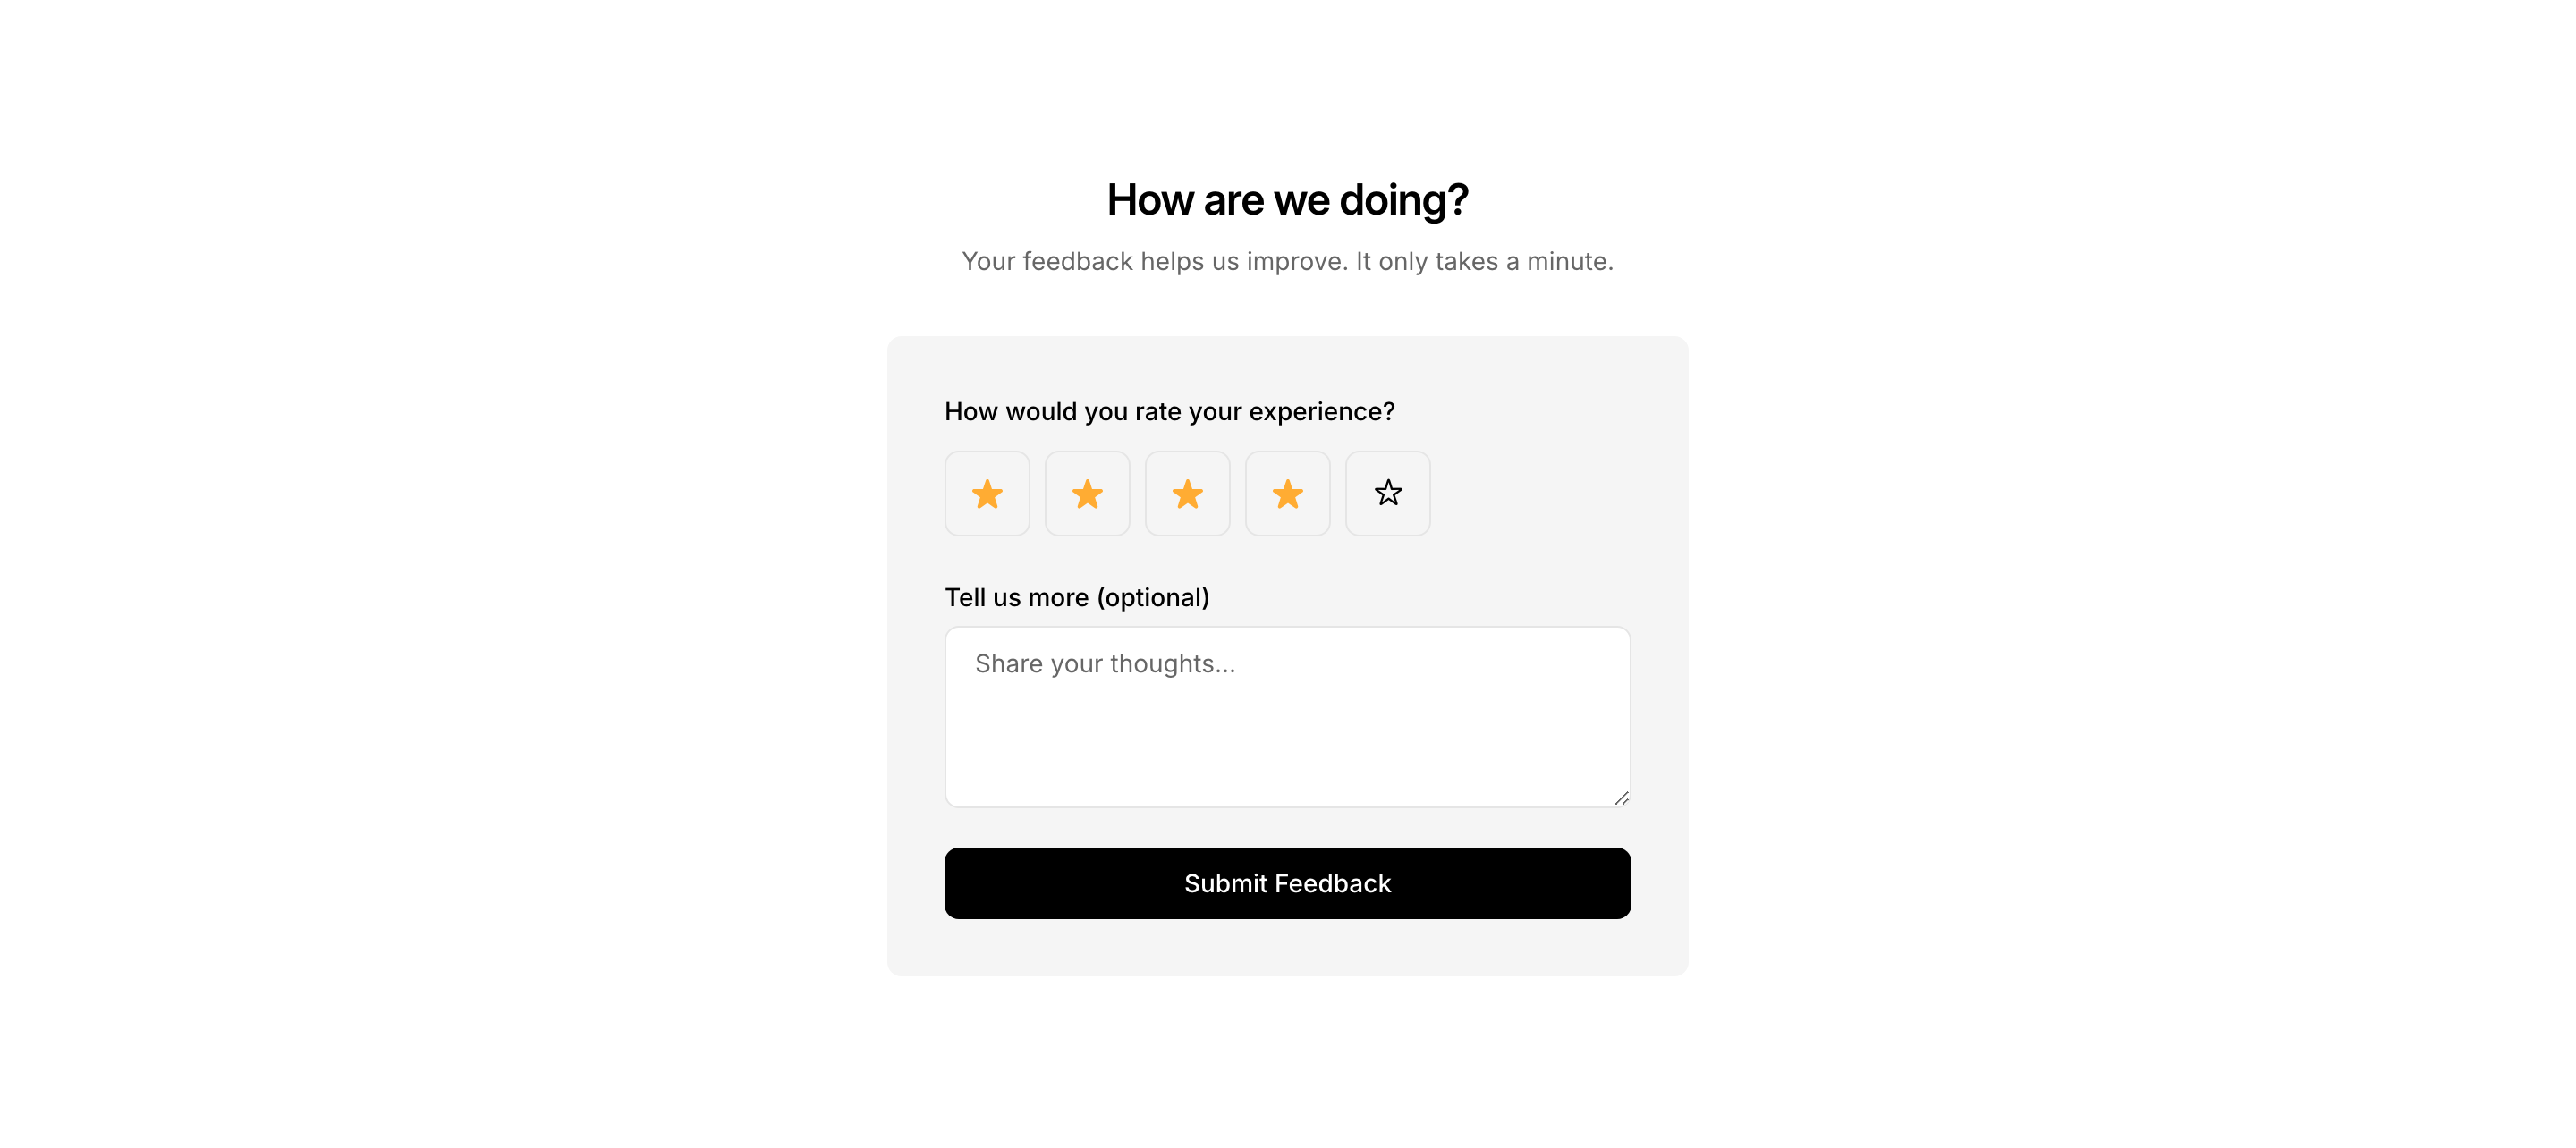Set rating to three stars

1187,493
